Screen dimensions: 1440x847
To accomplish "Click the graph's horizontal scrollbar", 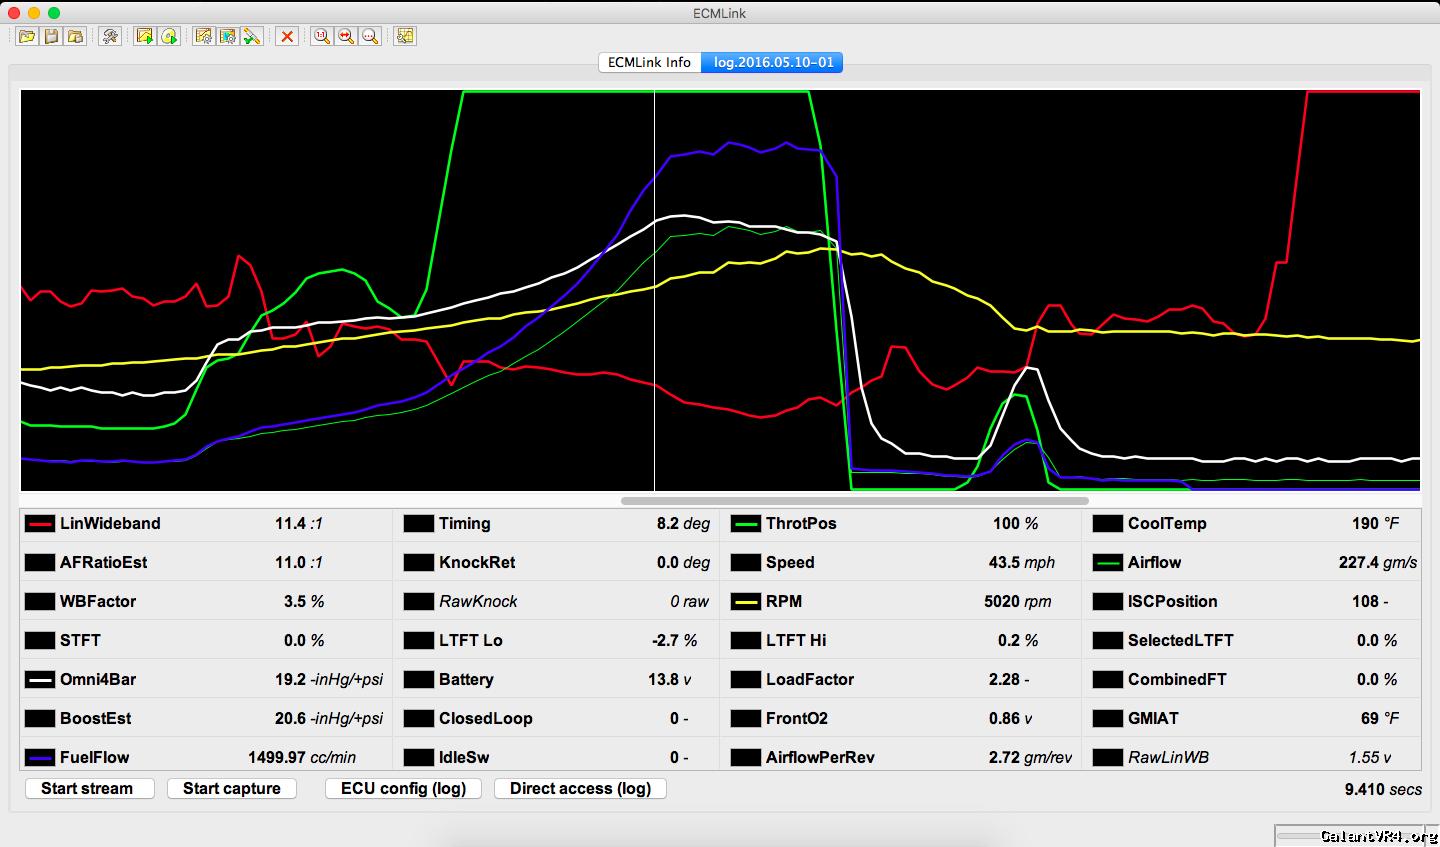I will (854, 501).
